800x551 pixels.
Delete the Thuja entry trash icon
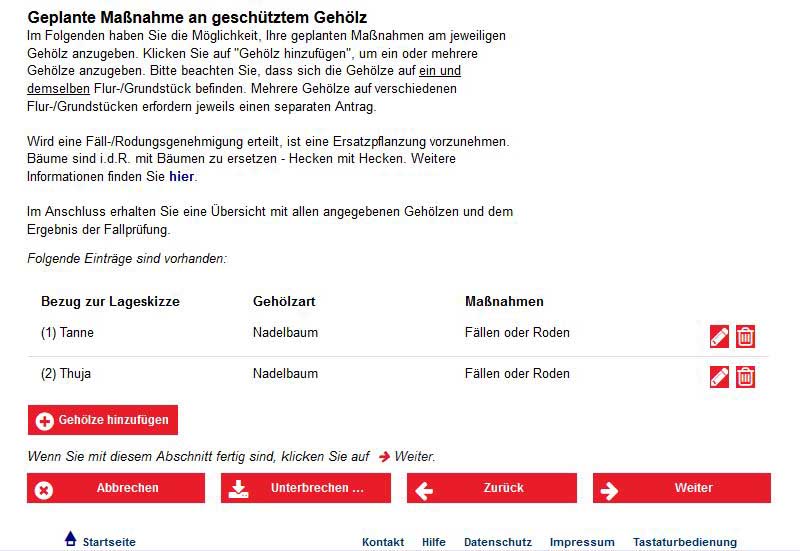coord(745,377)
